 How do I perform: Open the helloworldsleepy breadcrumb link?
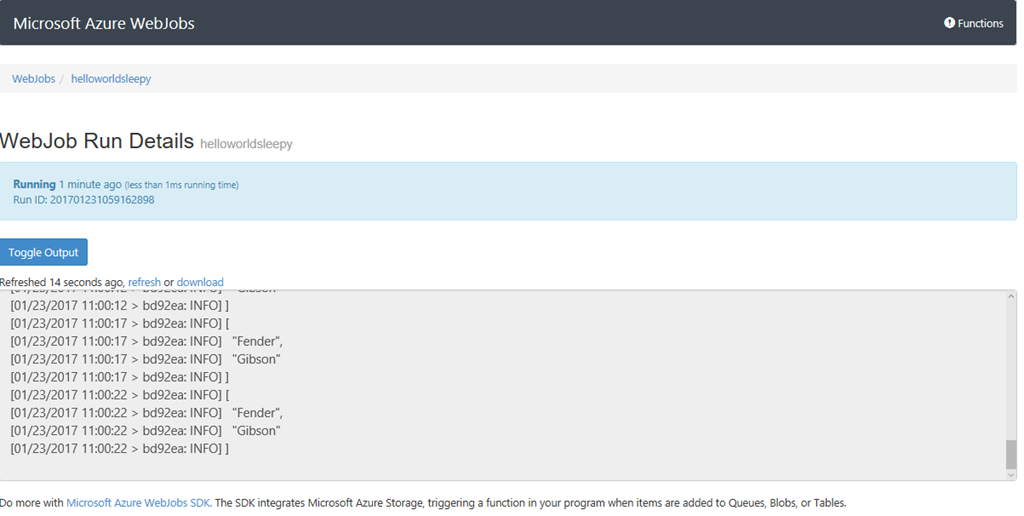[x=111, y=78]
